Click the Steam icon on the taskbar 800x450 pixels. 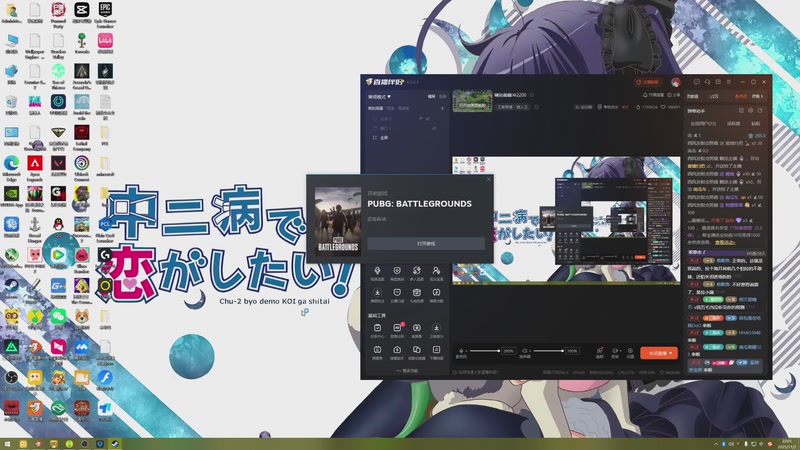click(115, 444)
